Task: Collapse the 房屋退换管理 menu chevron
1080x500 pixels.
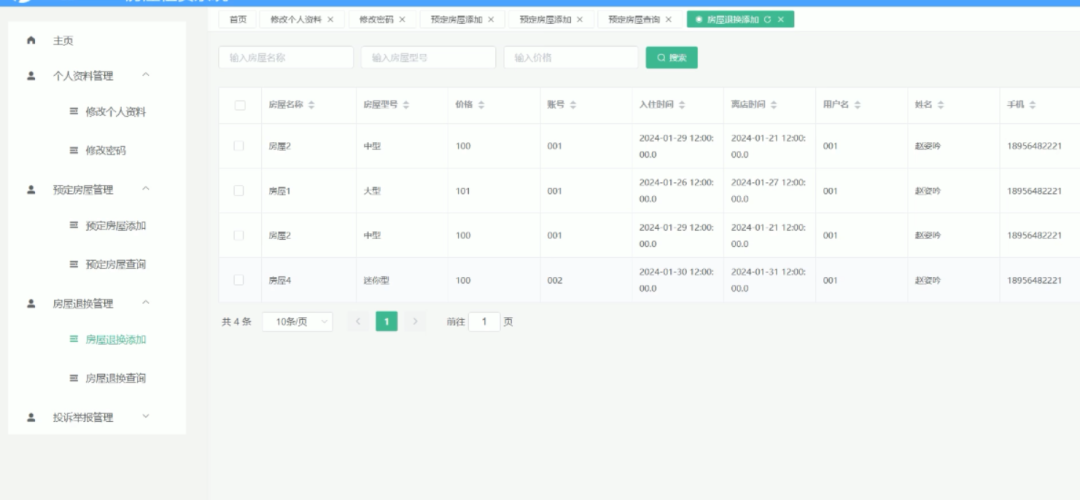Action: point(146,302)
